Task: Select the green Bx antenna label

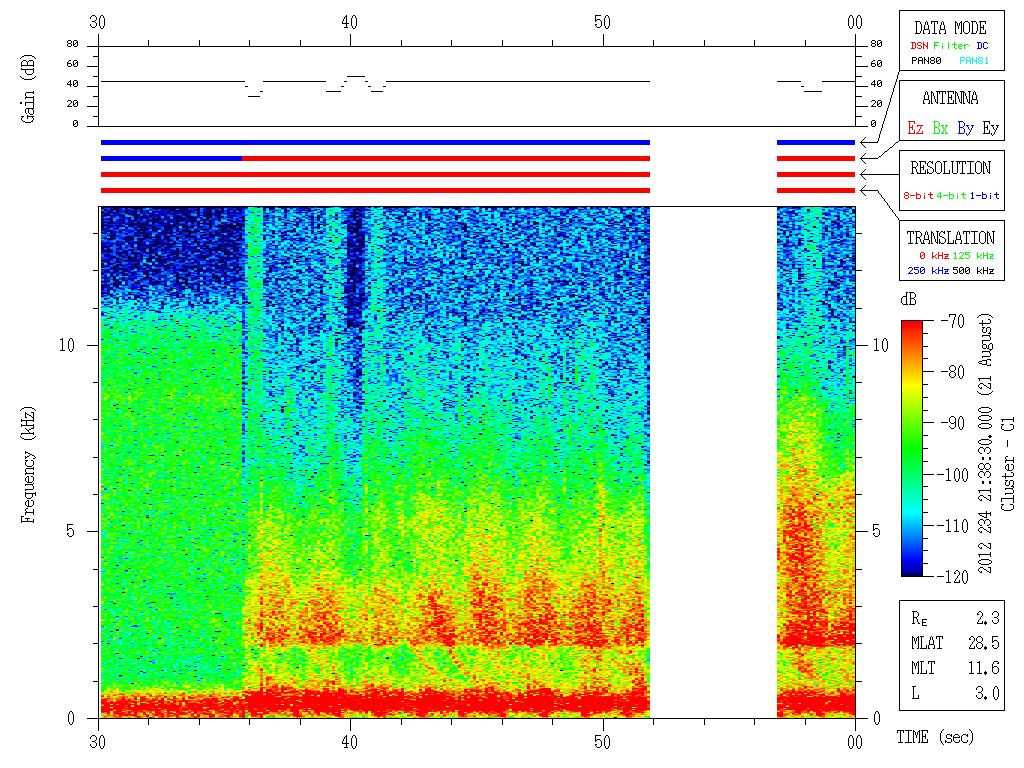Action: coord(940,128)
